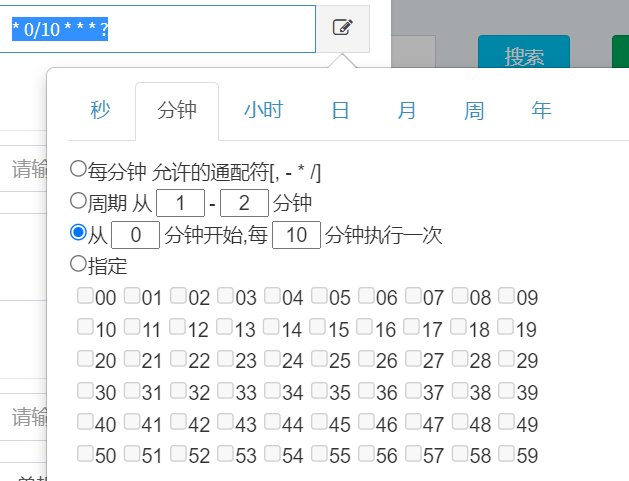Check minute 39 checkbox
This screenshot has width=629, height=481.
[506, 390]
